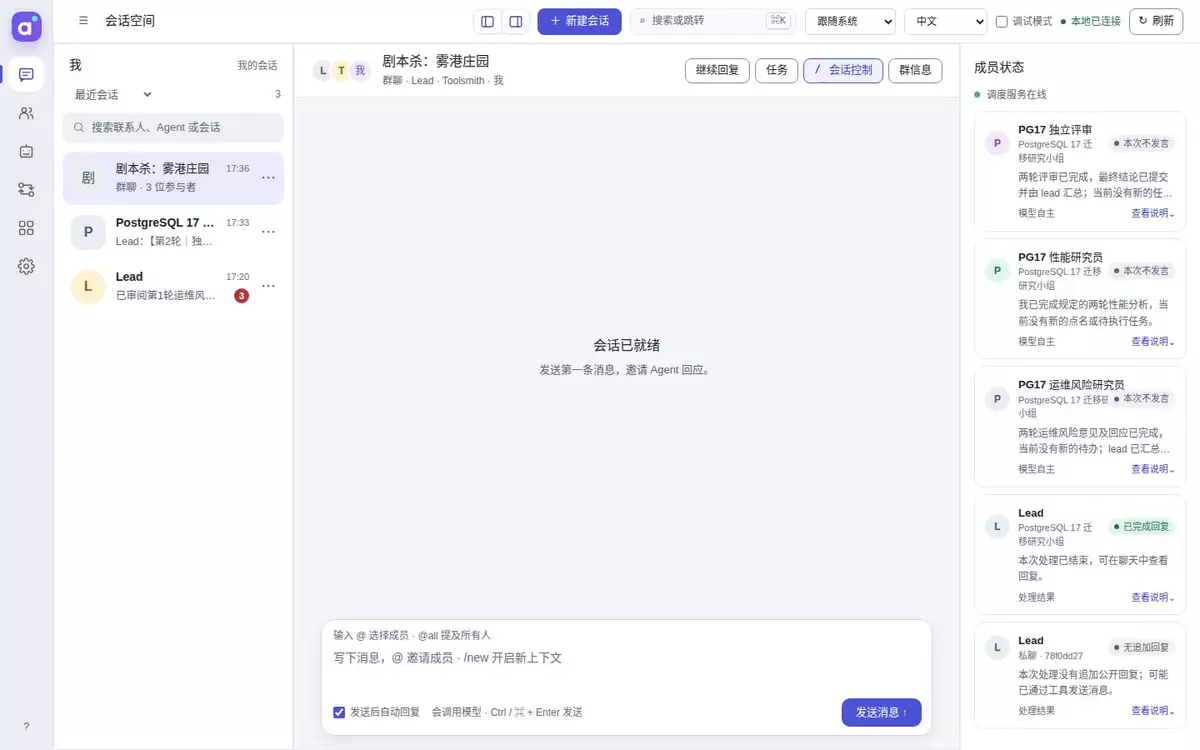Viewport: 1200px width, 750px height.
Task: Toggle the left panel layout icon
Action: (x=487, y=21)
